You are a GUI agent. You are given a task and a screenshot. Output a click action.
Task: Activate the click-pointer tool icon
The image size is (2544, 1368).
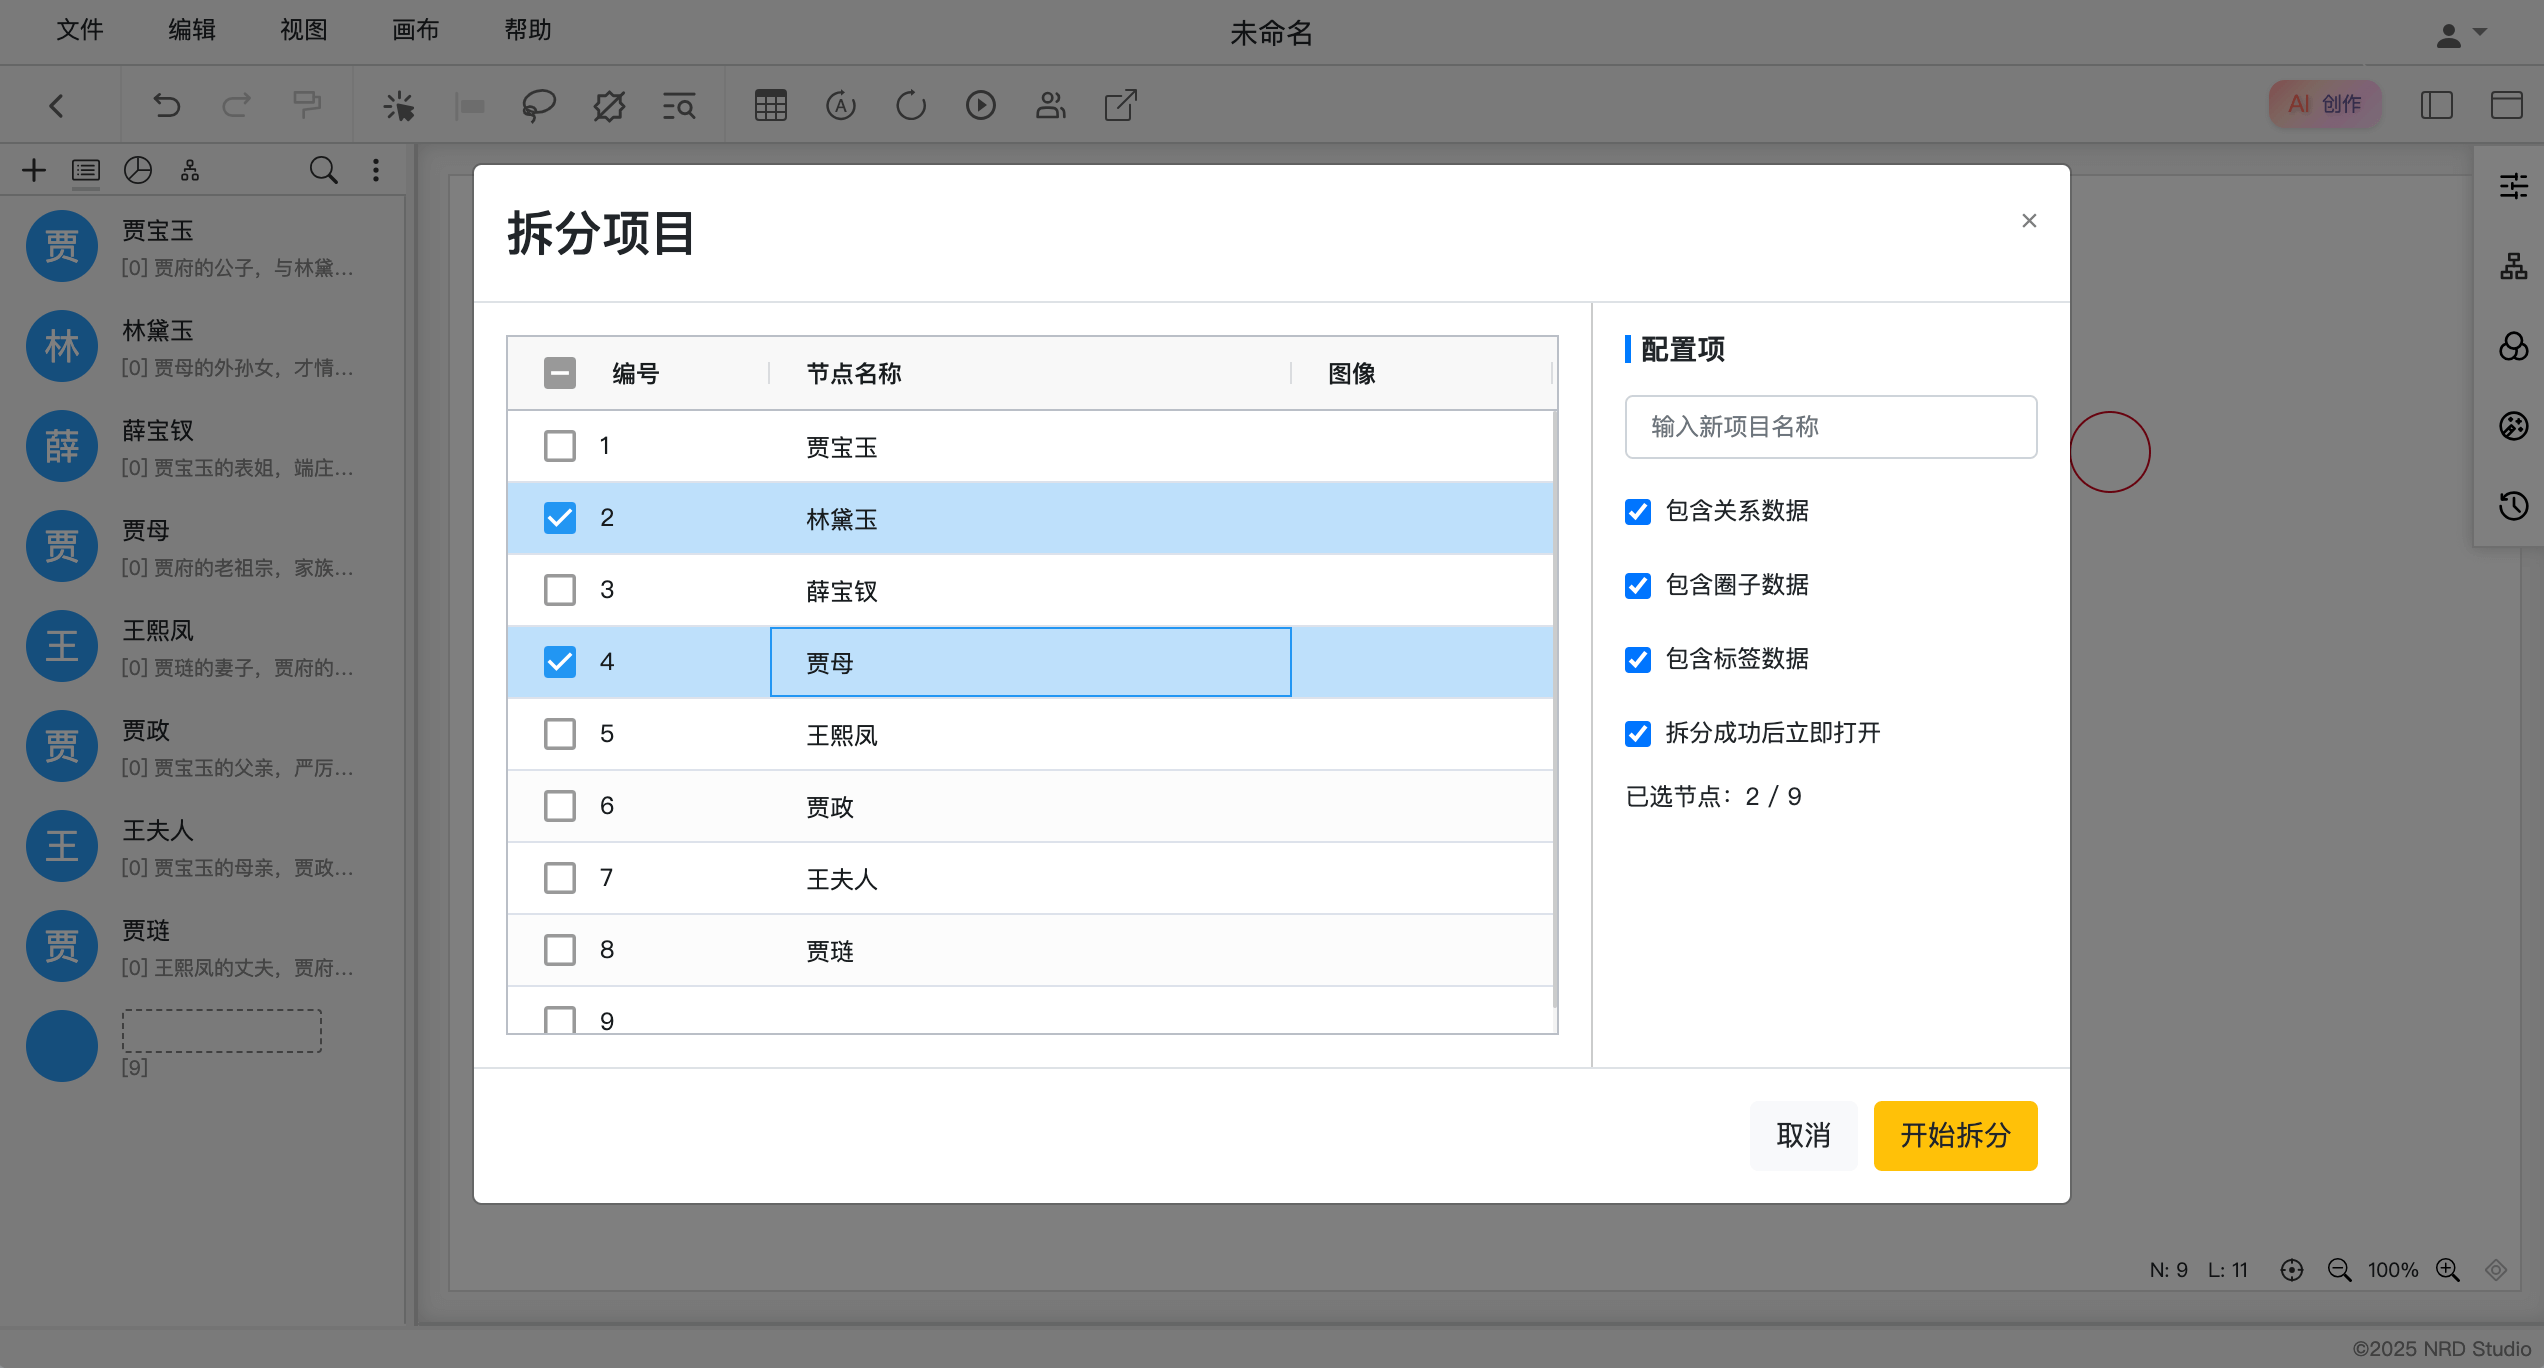(x=399, y=105)
